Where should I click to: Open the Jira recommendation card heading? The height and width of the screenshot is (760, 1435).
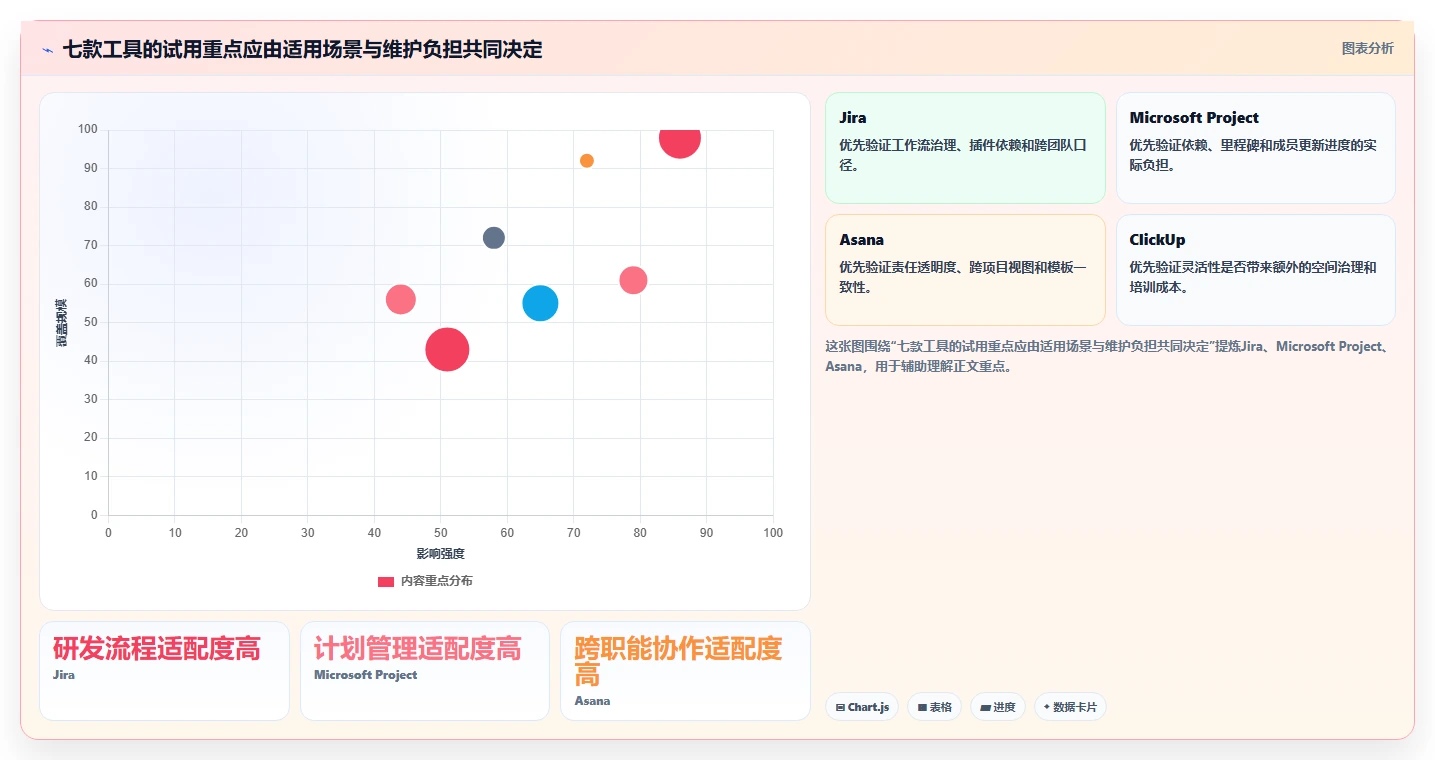[x=853, y=118]
